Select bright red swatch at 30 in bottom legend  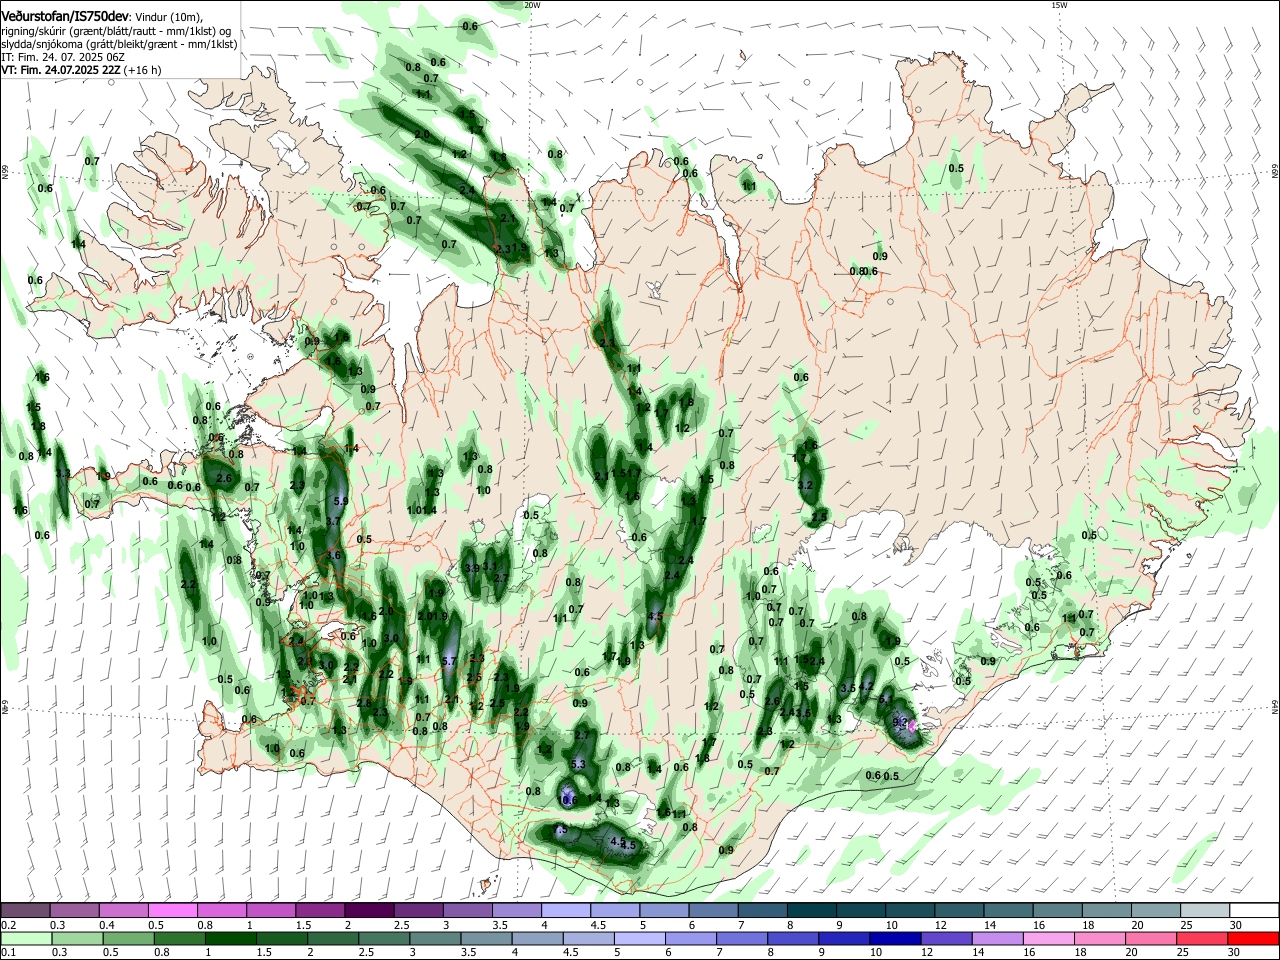click(1253, 938)
